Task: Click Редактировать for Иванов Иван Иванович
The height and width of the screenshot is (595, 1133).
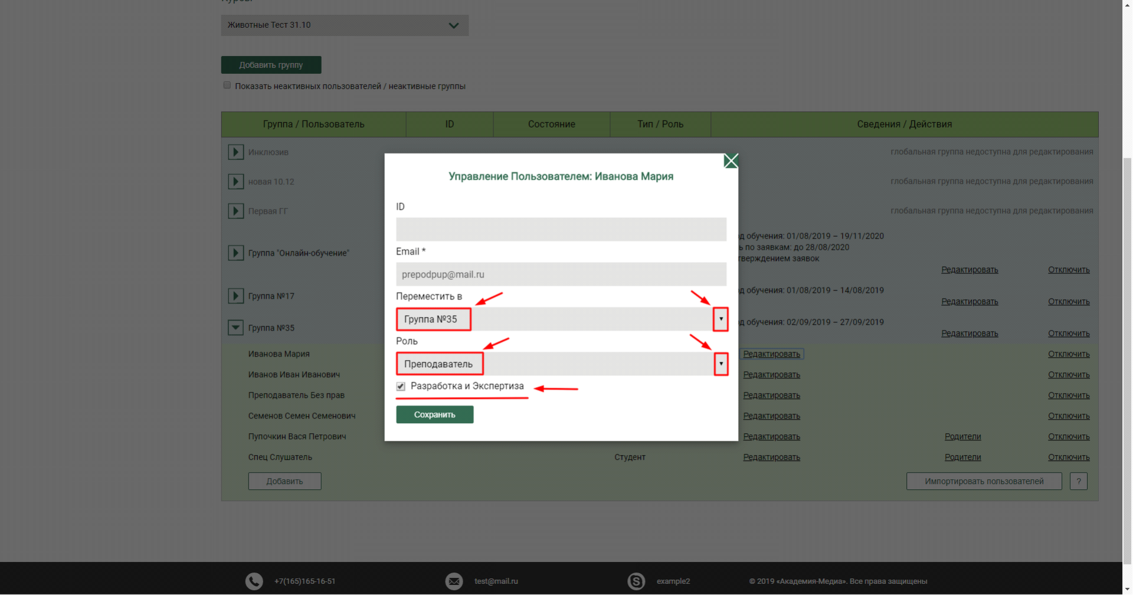Action: 772,374
